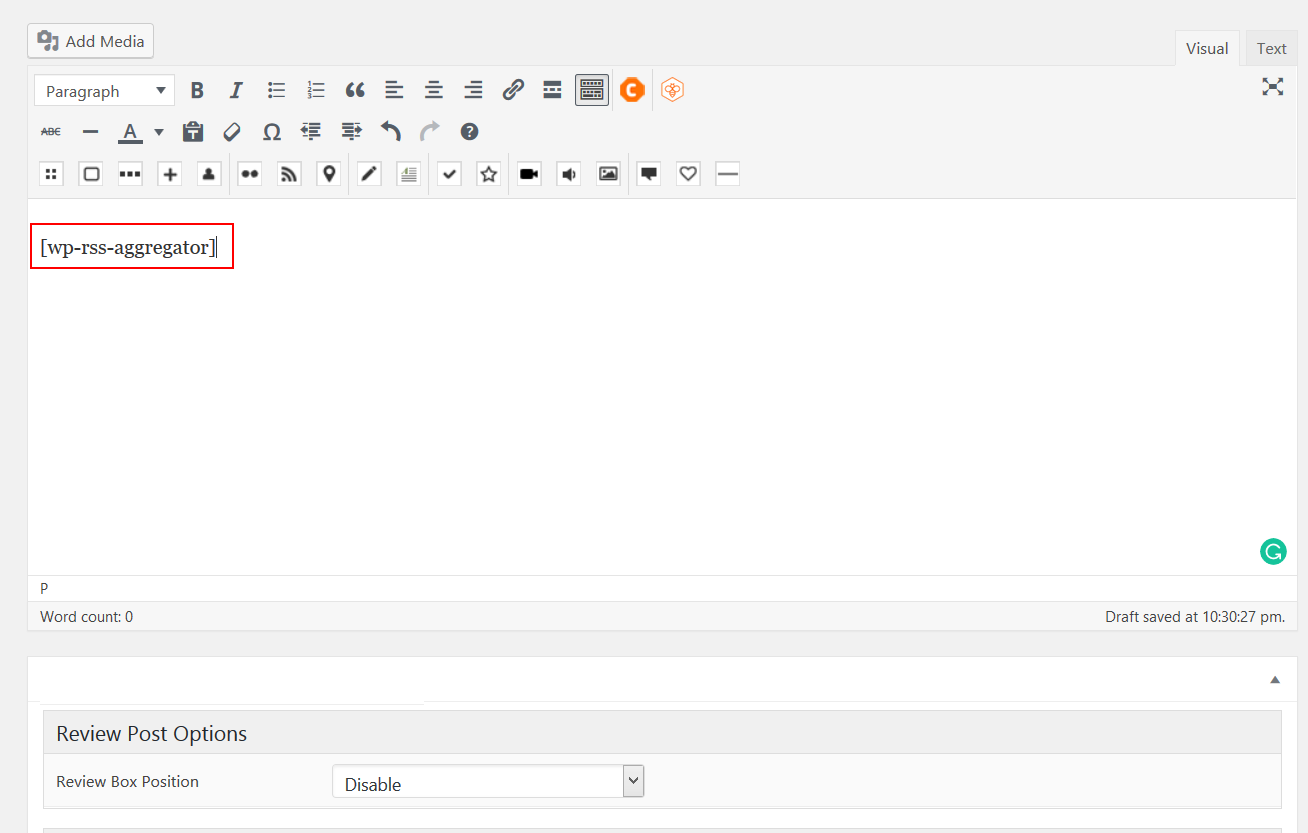Click the RSS feed shortcode icon

coord(289,174)
